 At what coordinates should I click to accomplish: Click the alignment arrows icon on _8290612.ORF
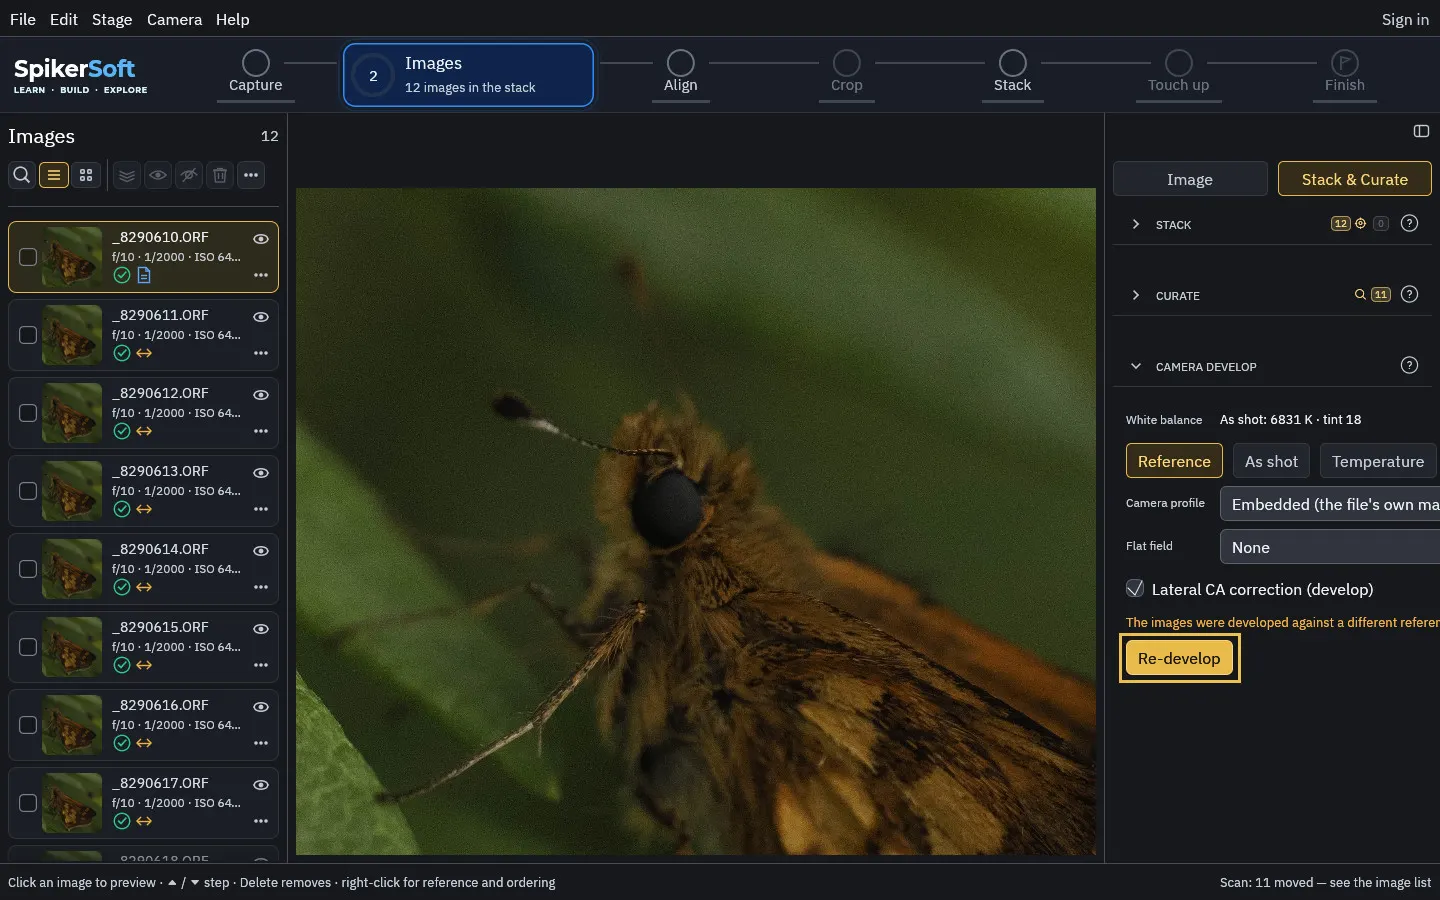(144, 431)
